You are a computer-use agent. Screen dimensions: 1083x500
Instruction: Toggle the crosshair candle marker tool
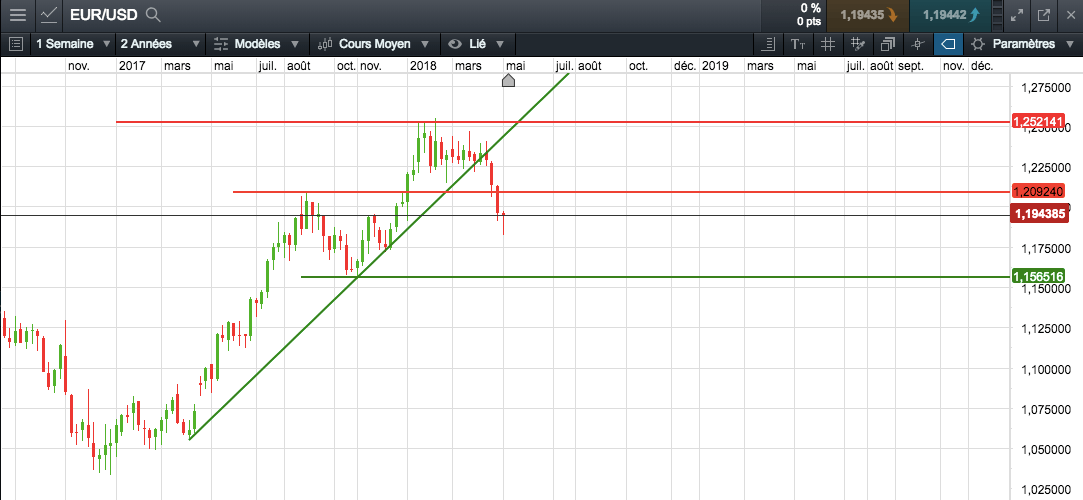coord(917,44)
